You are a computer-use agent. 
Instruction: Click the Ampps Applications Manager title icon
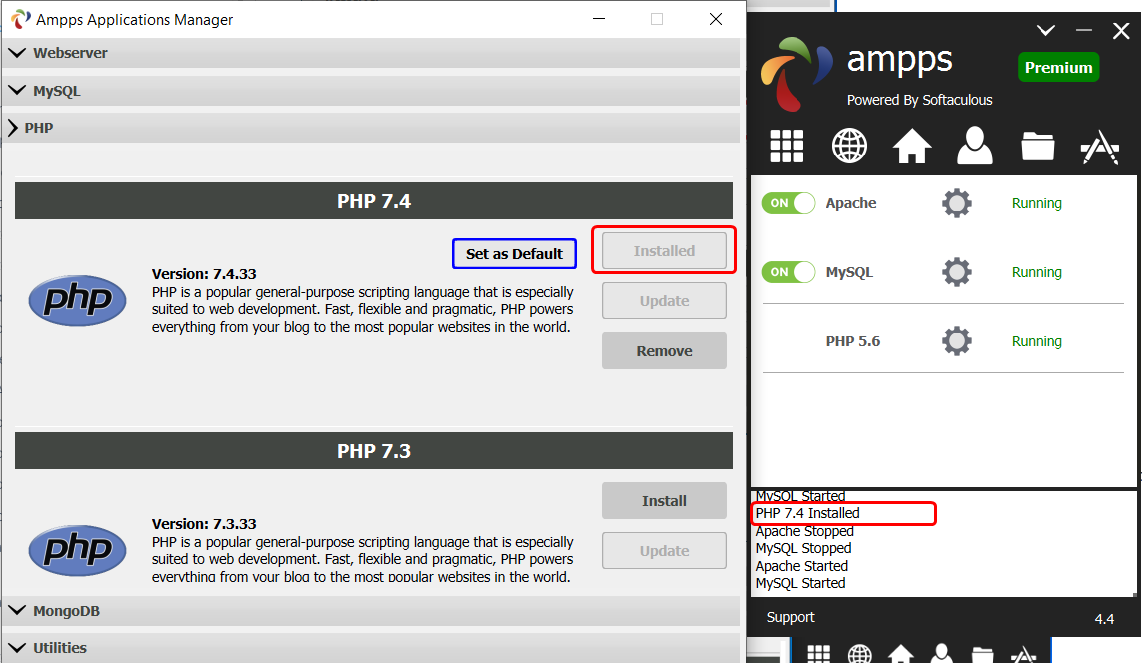pos(20,20)
